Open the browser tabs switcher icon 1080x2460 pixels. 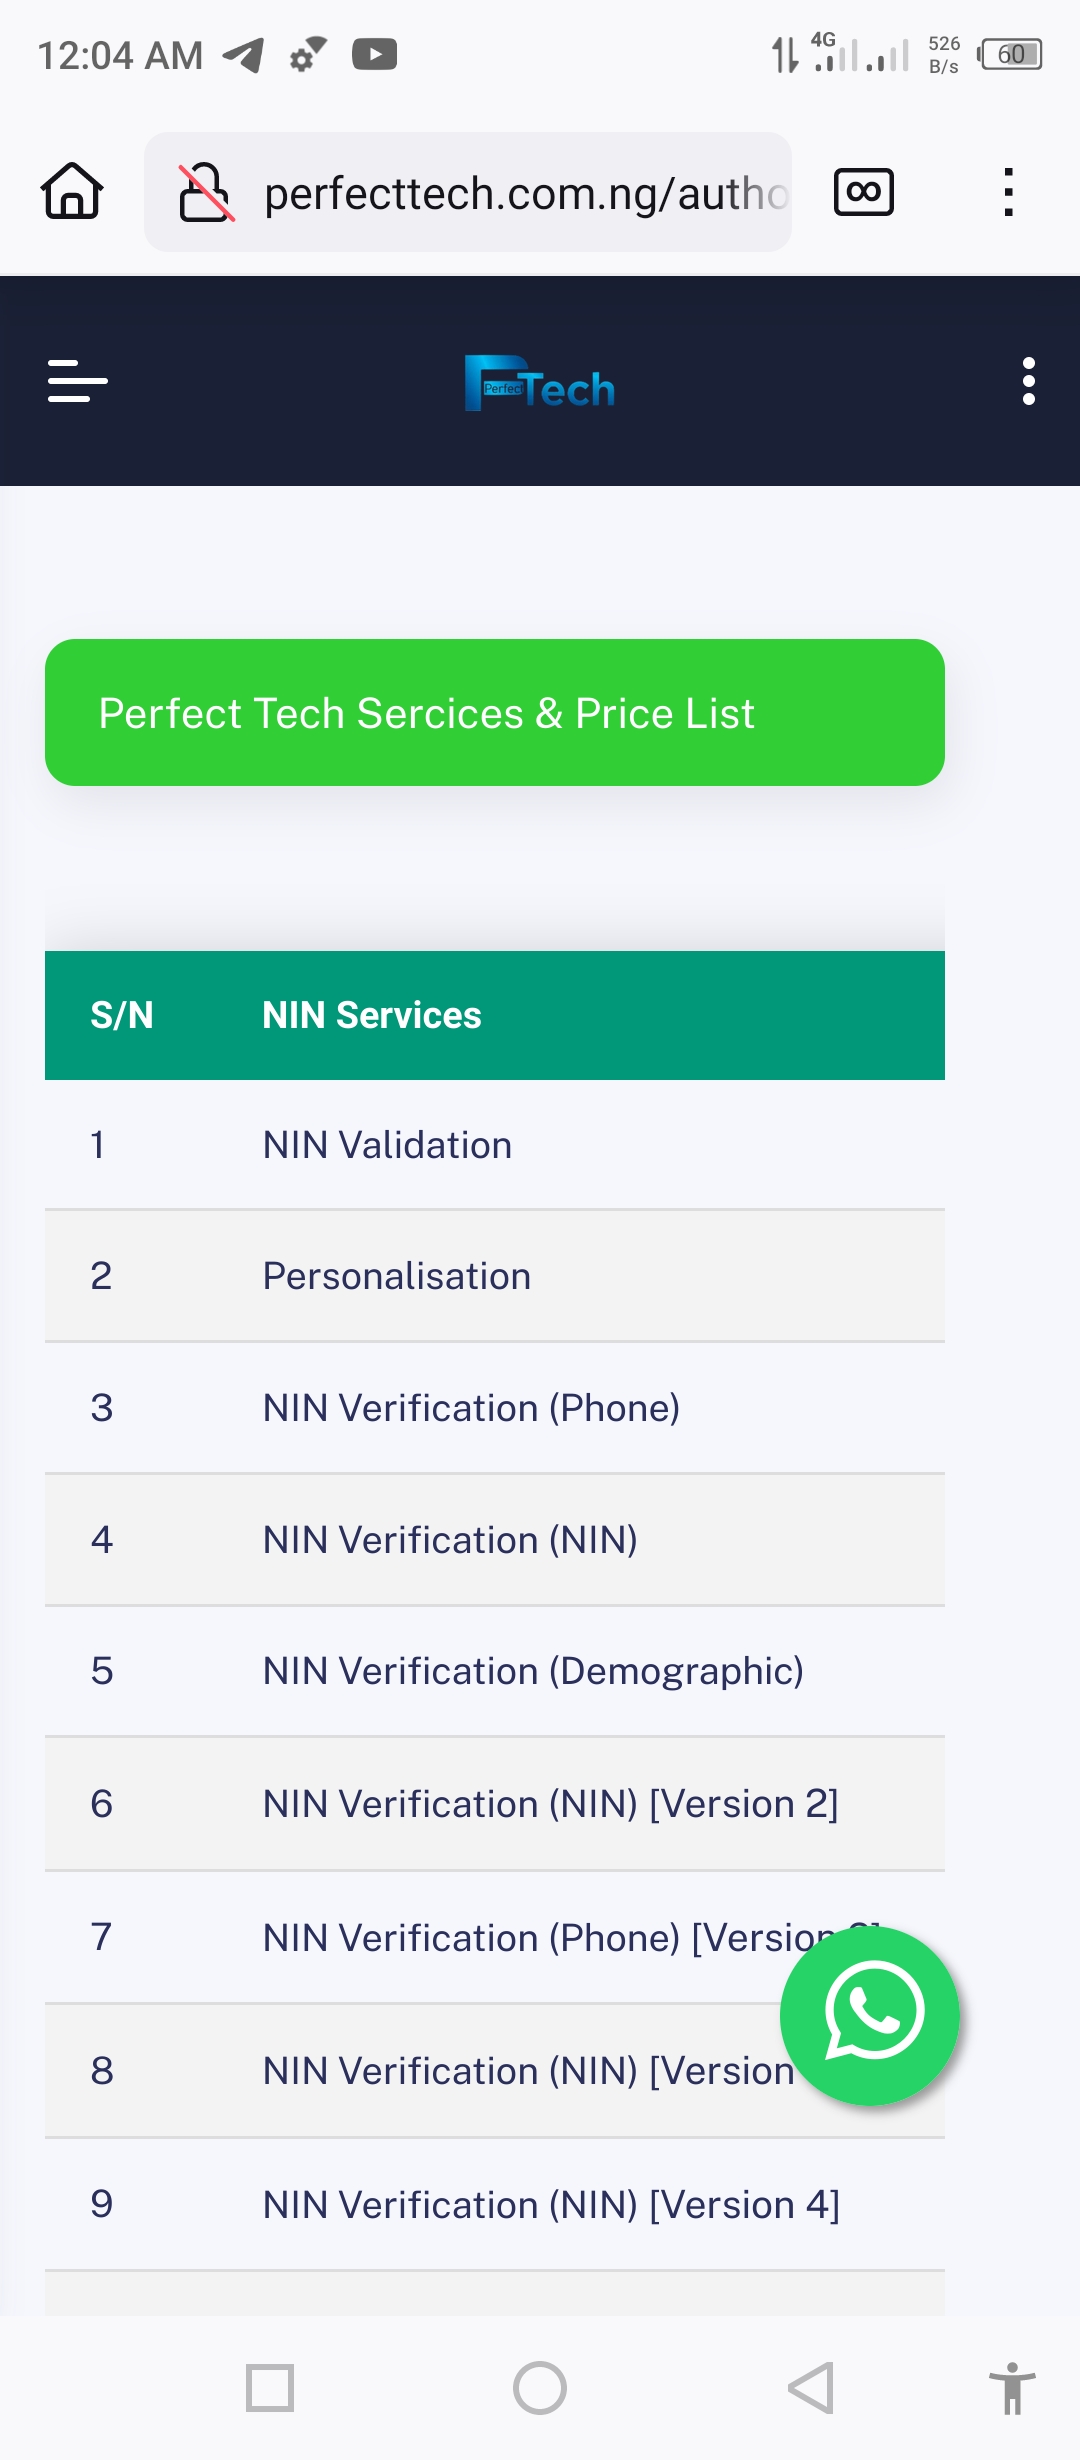[x=862, y=191]
